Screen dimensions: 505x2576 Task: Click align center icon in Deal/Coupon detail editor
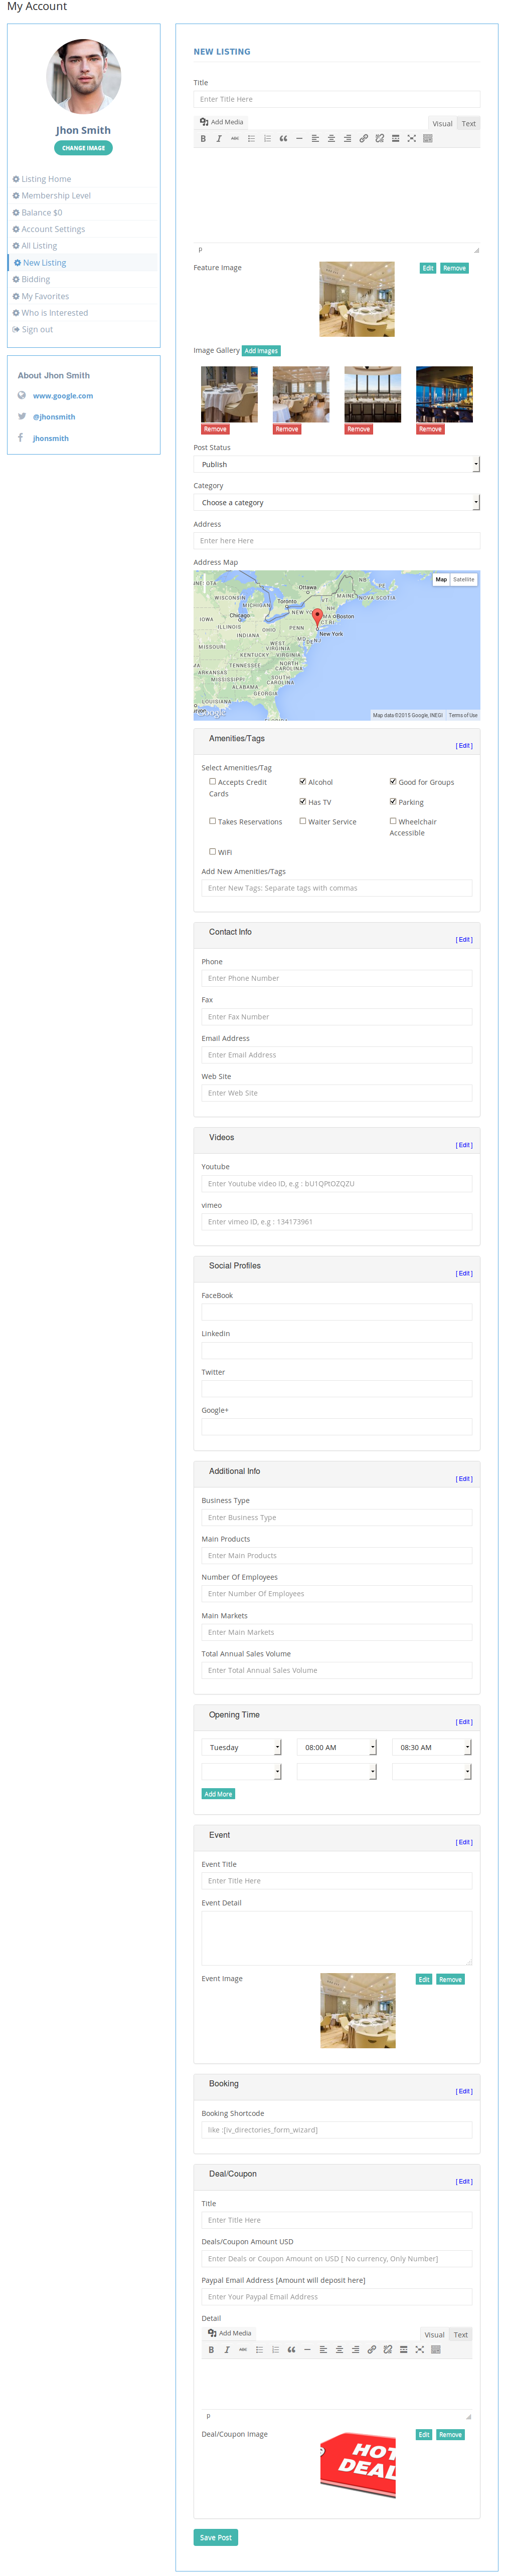point(339,2350)
